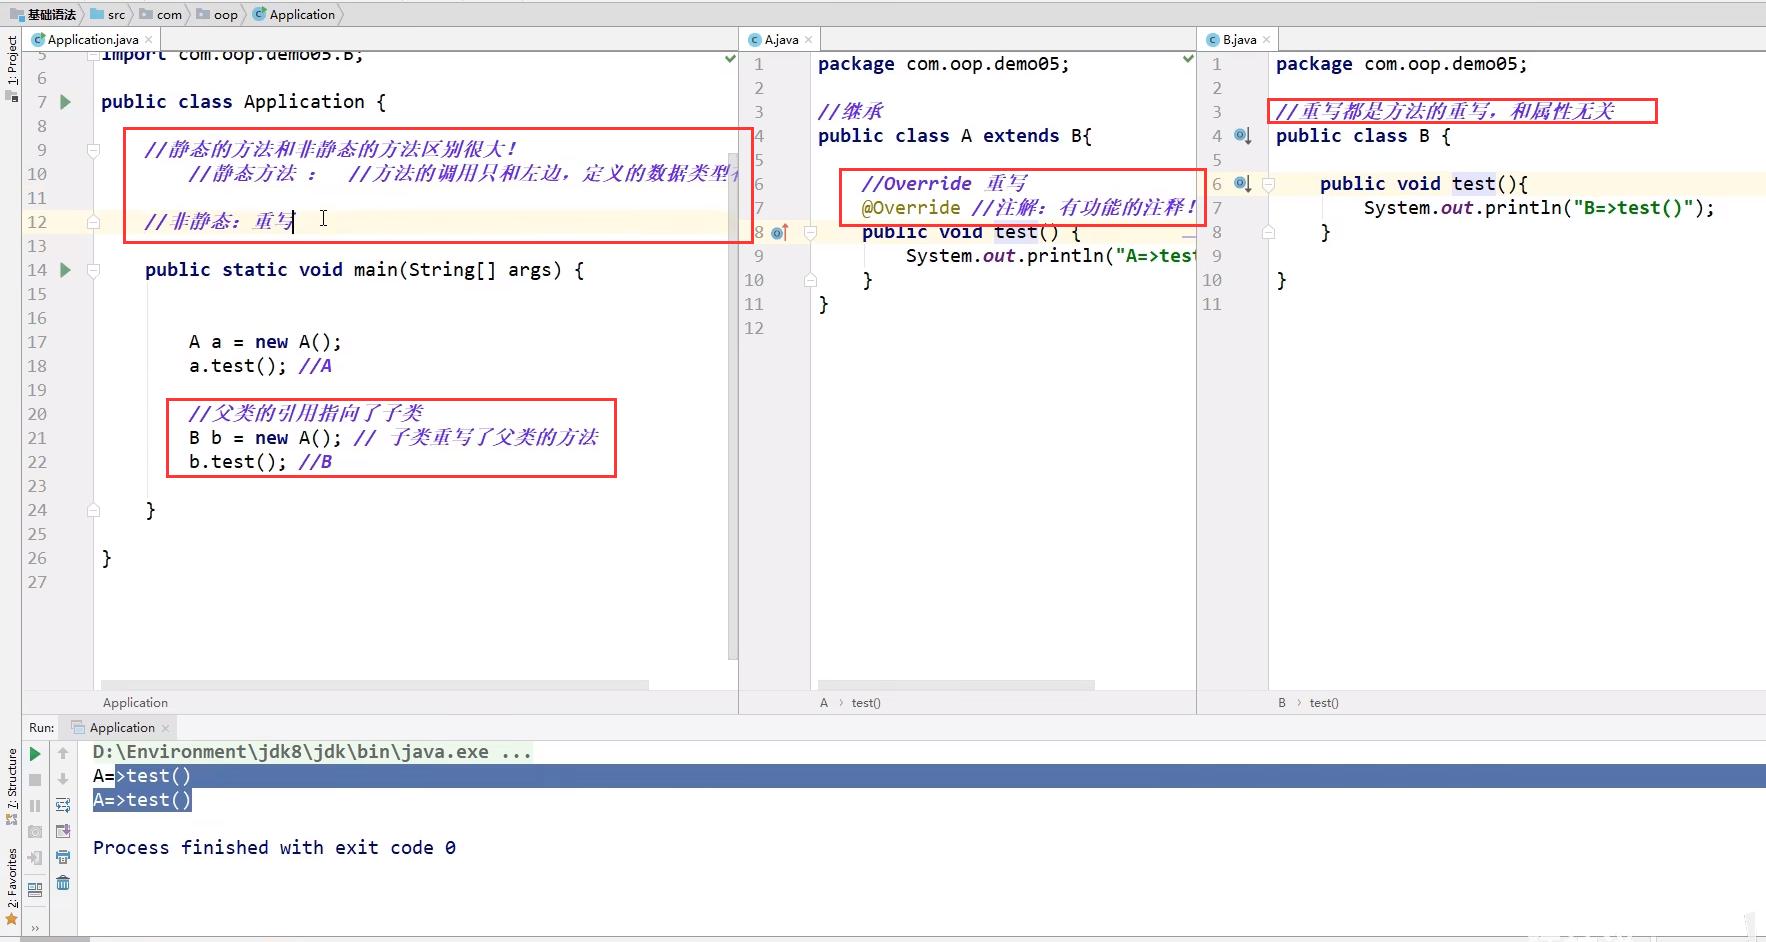Toggle Scroll to End in the console
The width and height of the screenshot is (1766, 942).
pos(63,832)
